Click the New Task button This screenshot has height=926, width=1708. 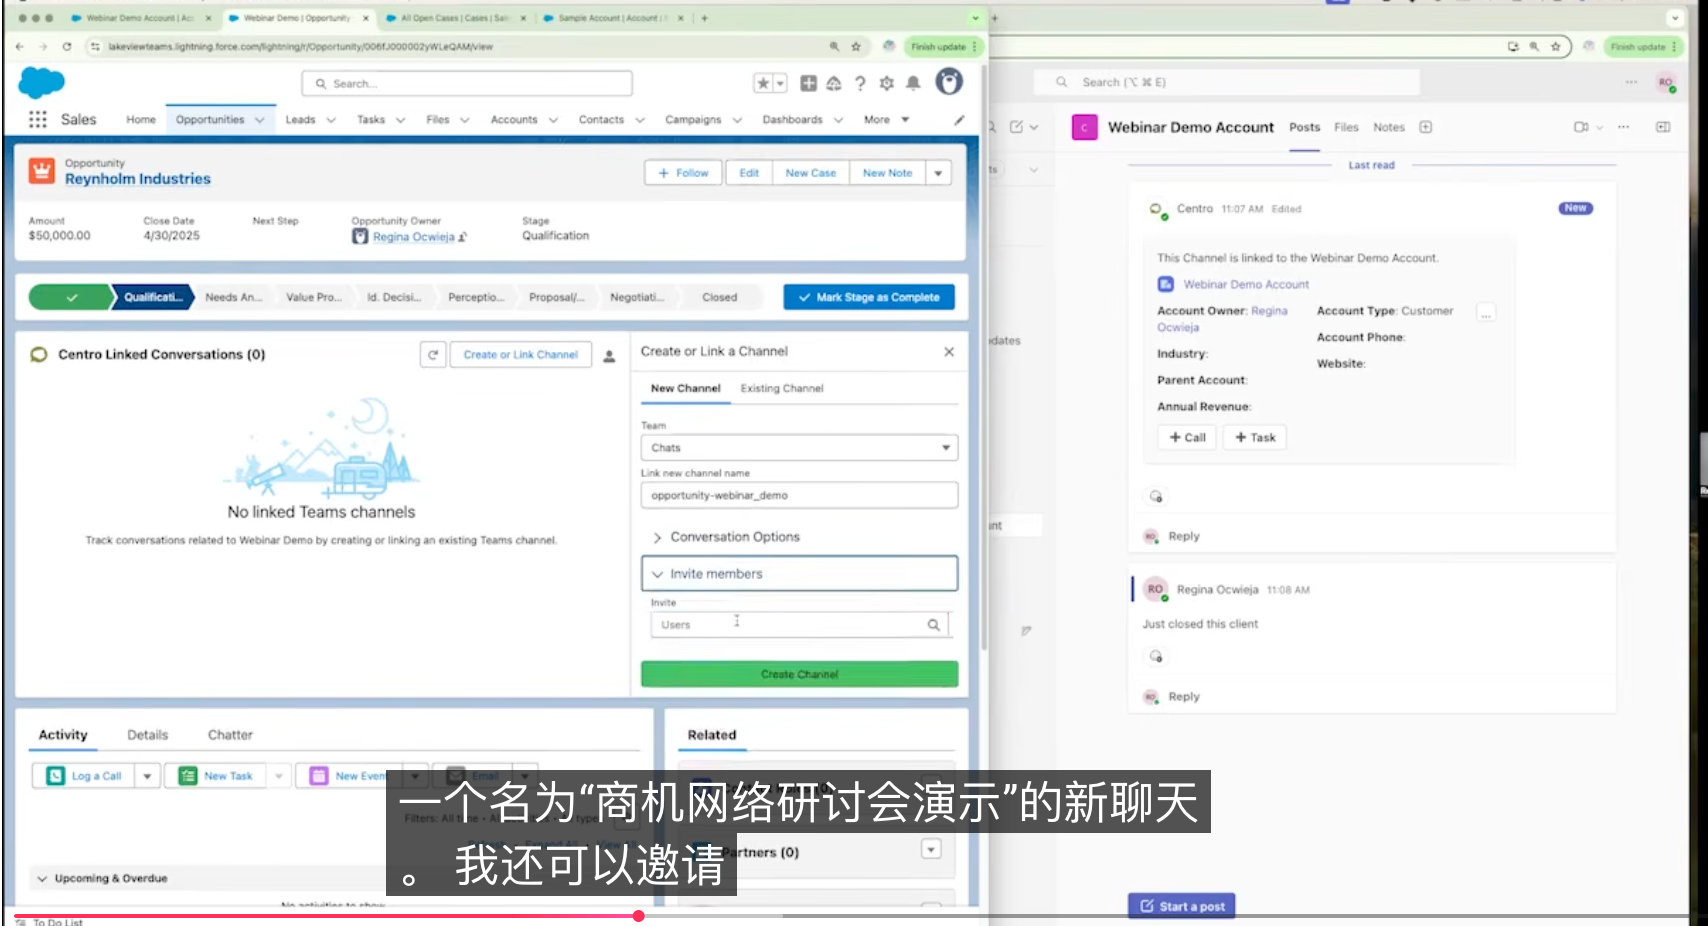[x=216, y=776]
